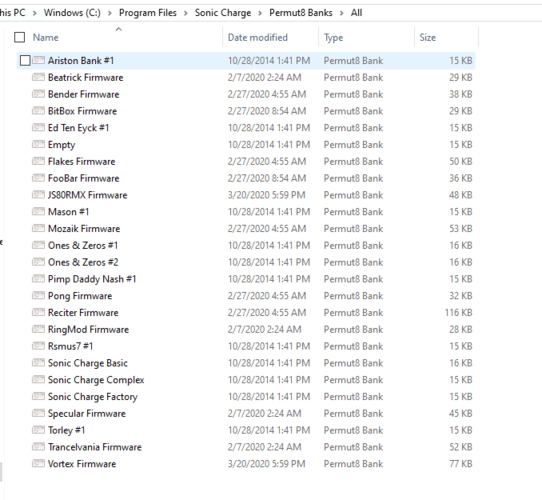Click Pong Firmware's 32 KB size cell
The height and width of the screenshot is (500, 542).
[460, 296]
